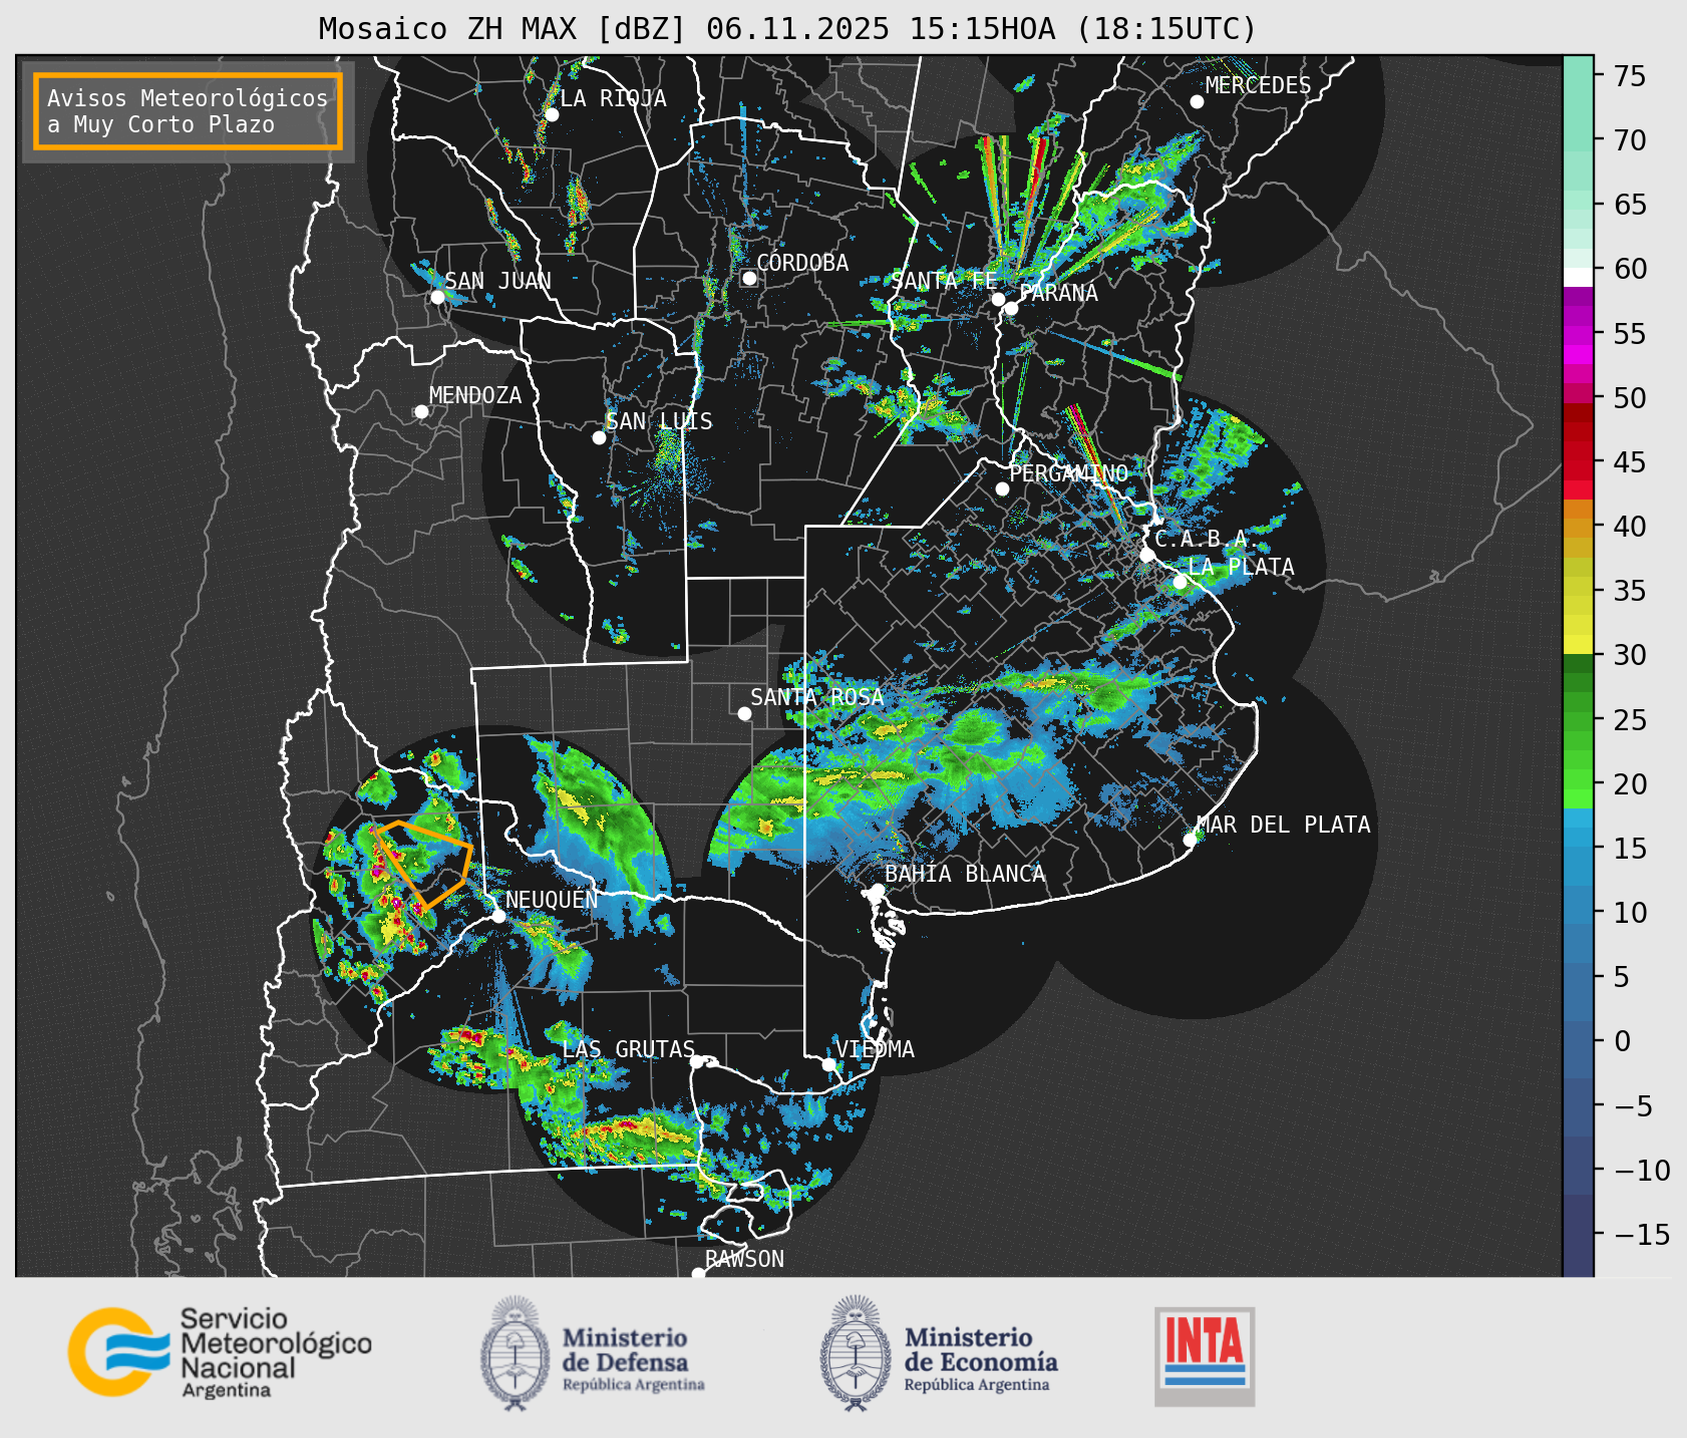Screen dimensions: 1687x1438
Task: Click the Pergamino marker dot
Action: click(1002, 488)
